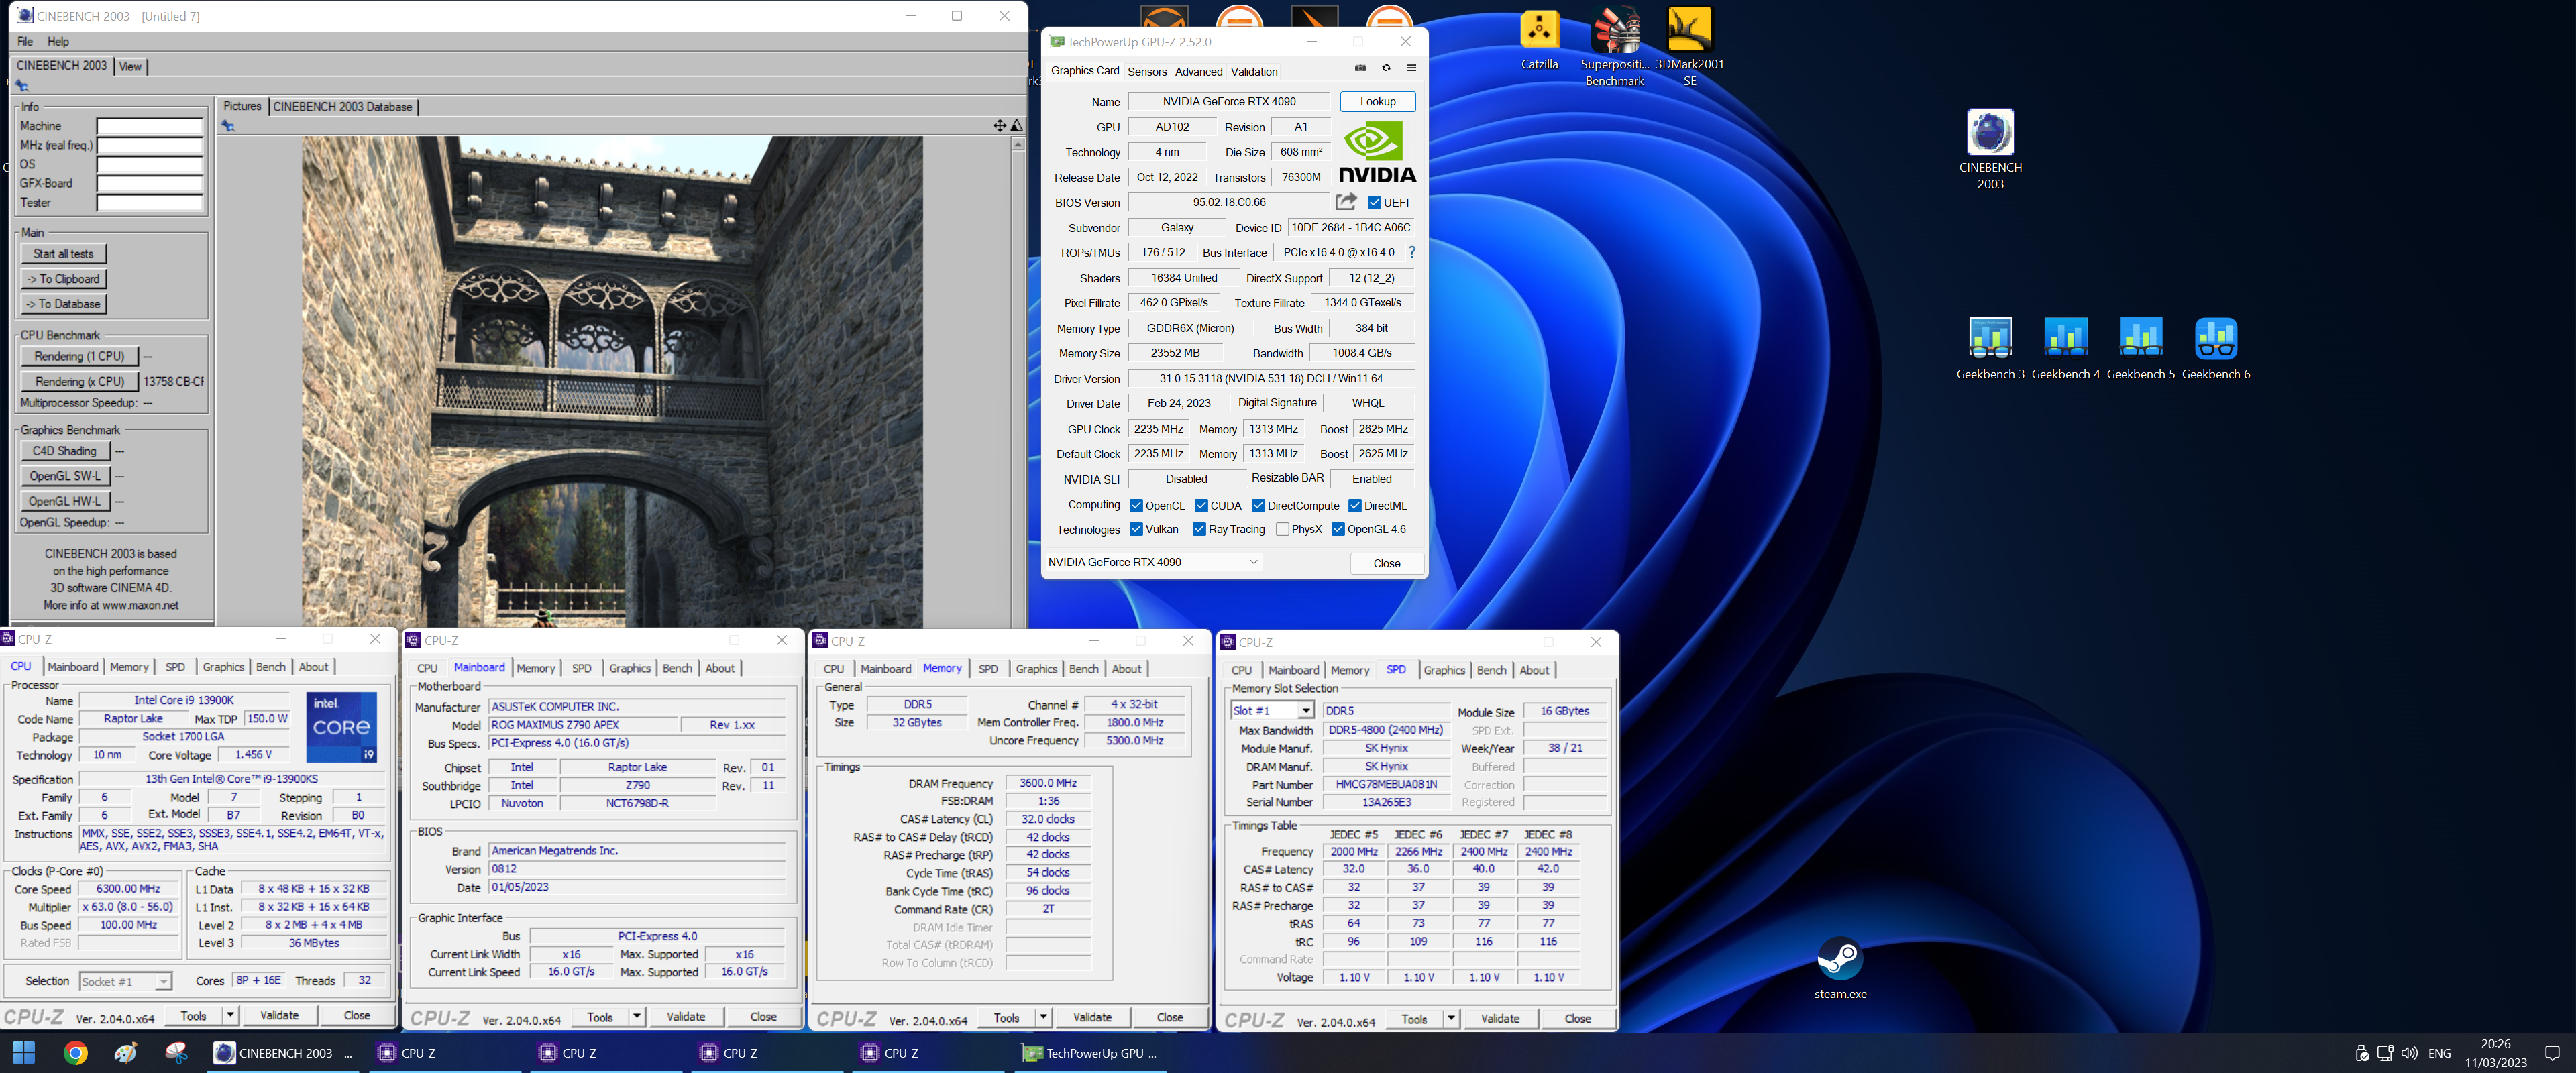Click the Rendering (x CPU) button
Image resolution: width=2576 pixels, height=1073 pixels.
tap(79, 381)
